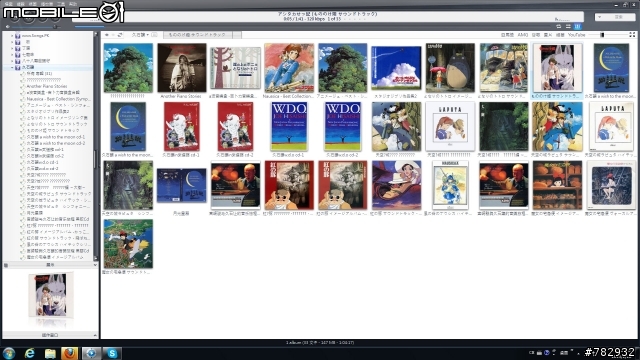Click the music player taskbar icon

click(x=91, y=353)
